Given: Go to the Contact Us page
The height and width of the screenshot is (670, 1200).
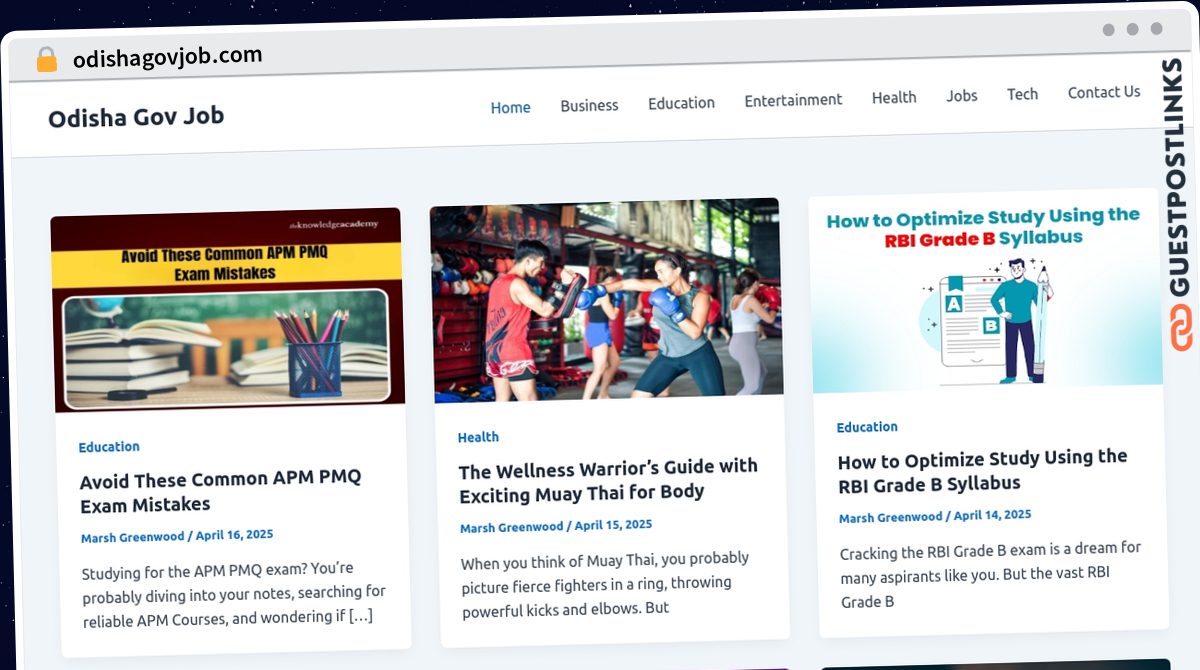Looking at the screenshot, I should [x=1104, y=92].
